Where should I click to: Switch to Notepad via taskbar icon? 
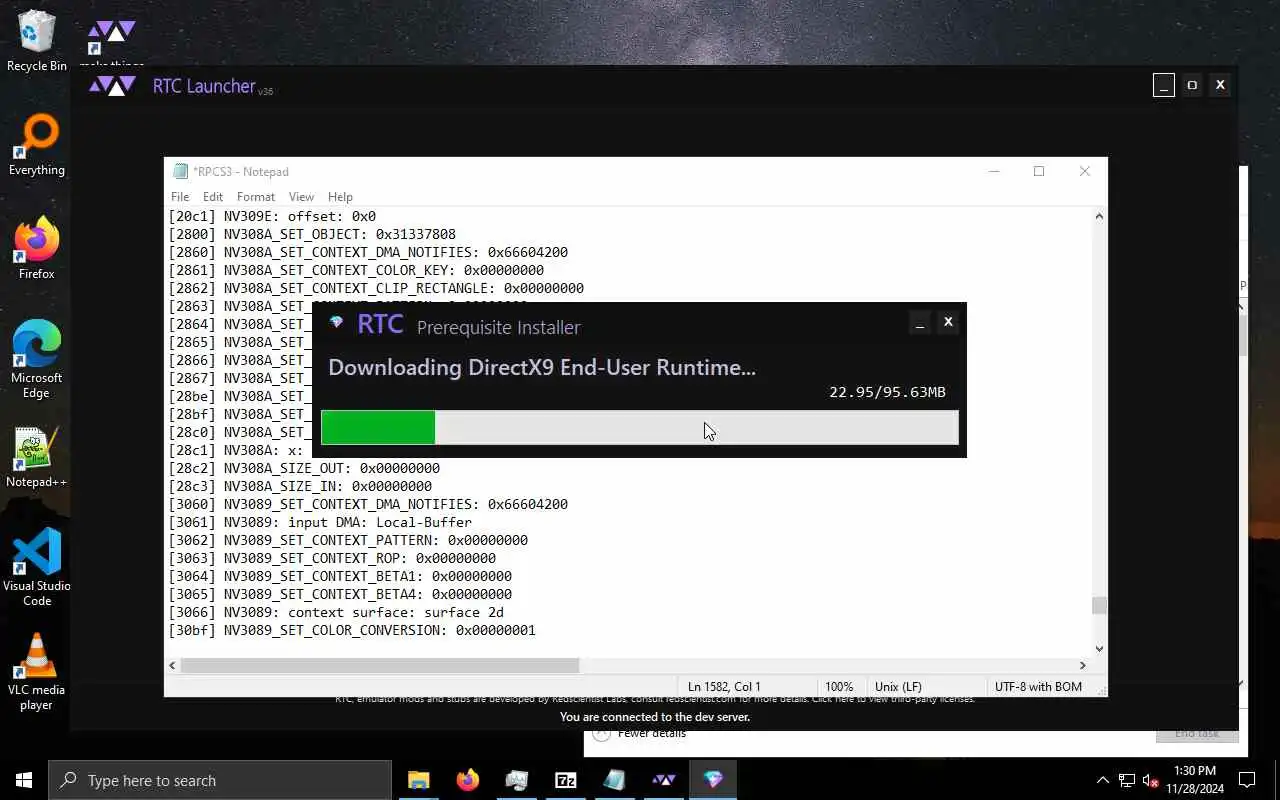[614, 780]
